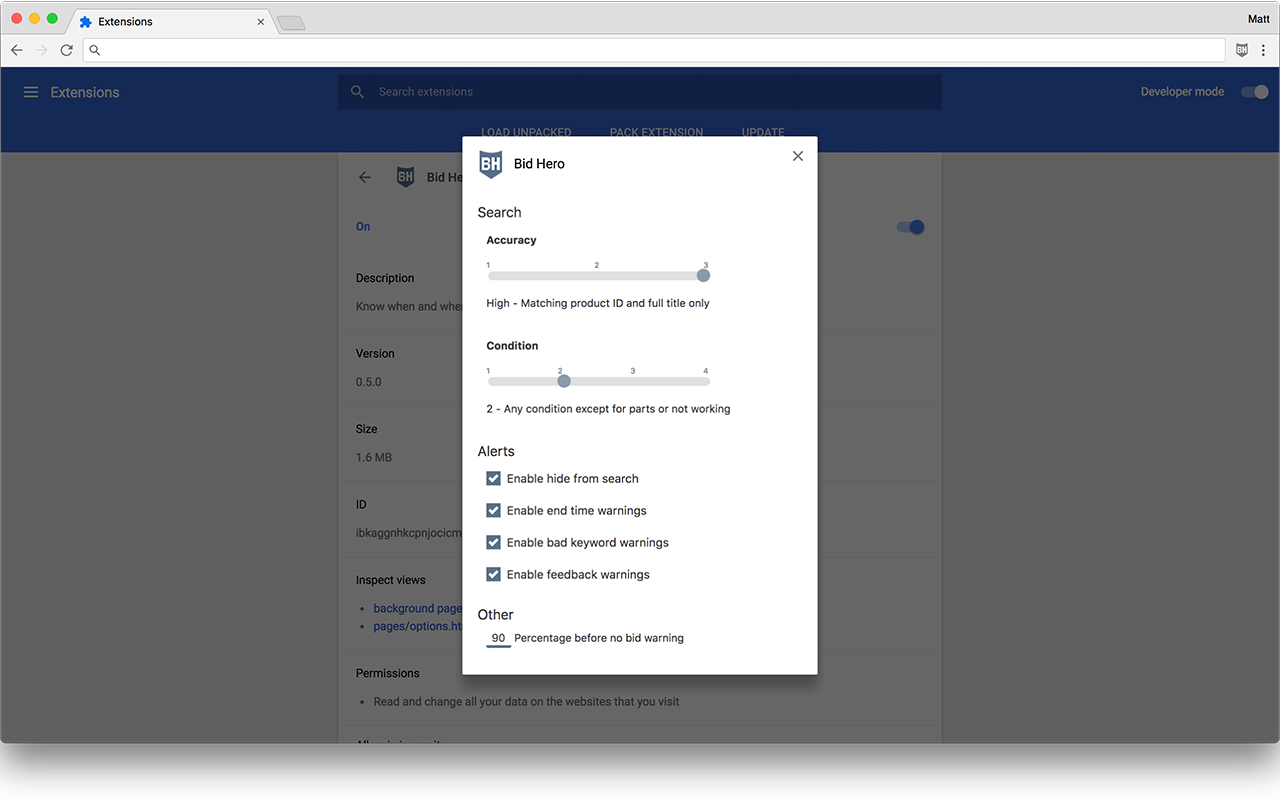Uncheck Enable feedback warnings

point(493,575)
